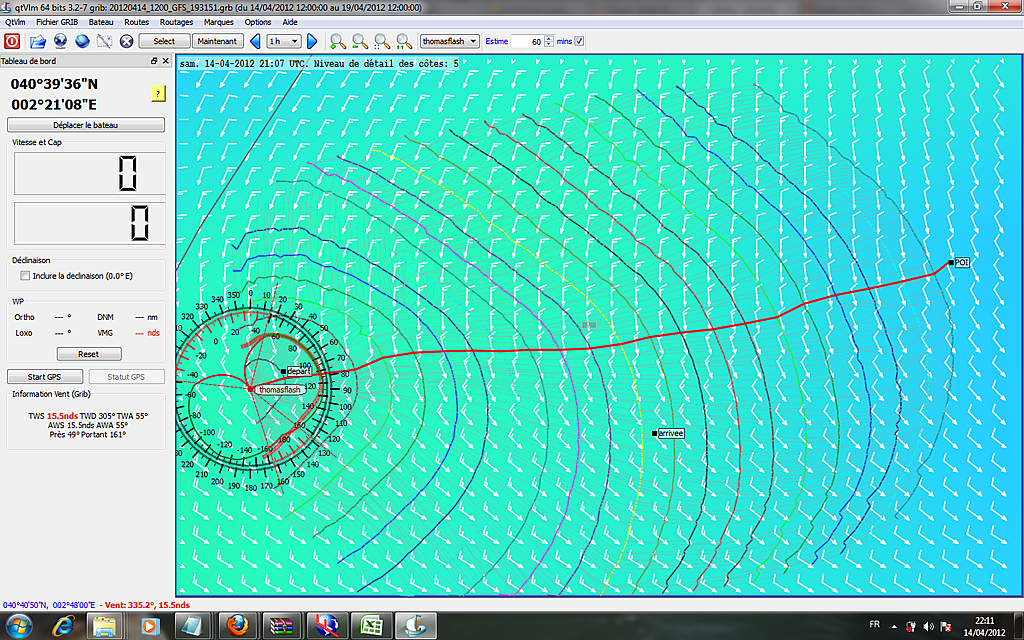Open the Bateau menu

[101, 22]
